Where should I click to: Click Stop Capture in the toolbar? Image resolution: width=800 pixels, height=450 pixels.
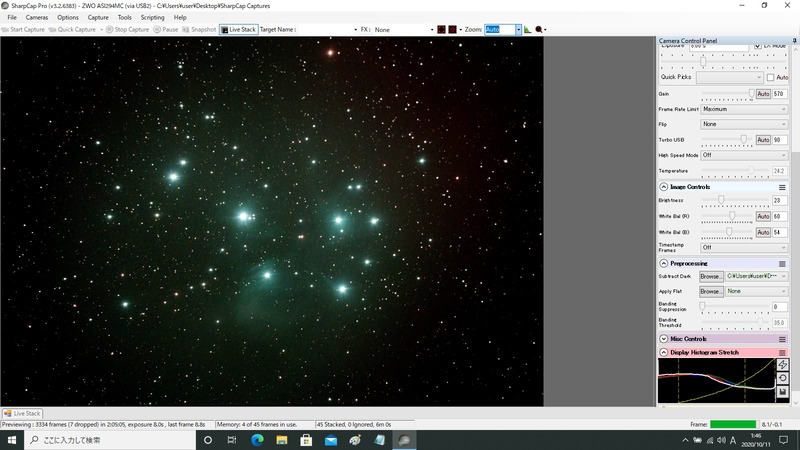coord(128,30)
